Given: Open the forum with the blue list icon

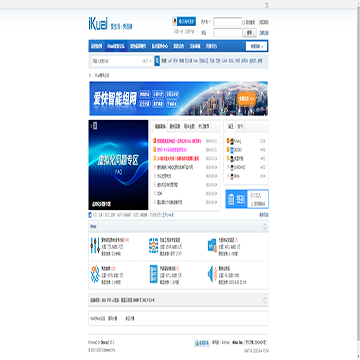Looking at the screenshot, I should point(153,274).
